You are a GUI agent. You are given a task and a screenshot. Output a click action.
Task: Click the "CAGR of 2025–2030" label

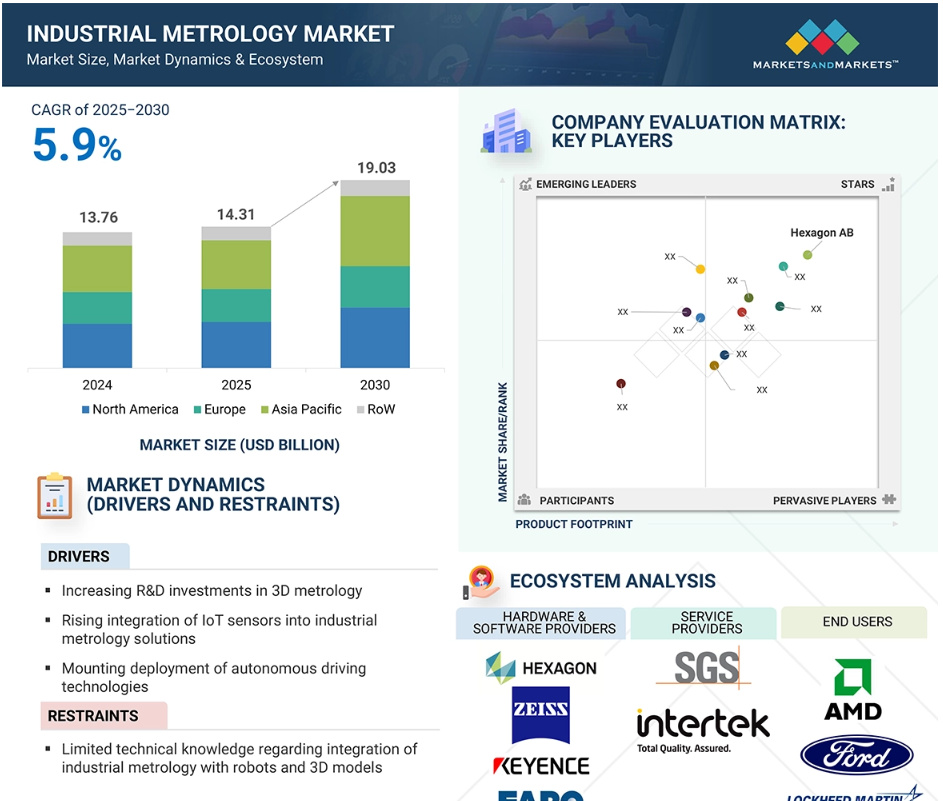(x=100, y=110)
